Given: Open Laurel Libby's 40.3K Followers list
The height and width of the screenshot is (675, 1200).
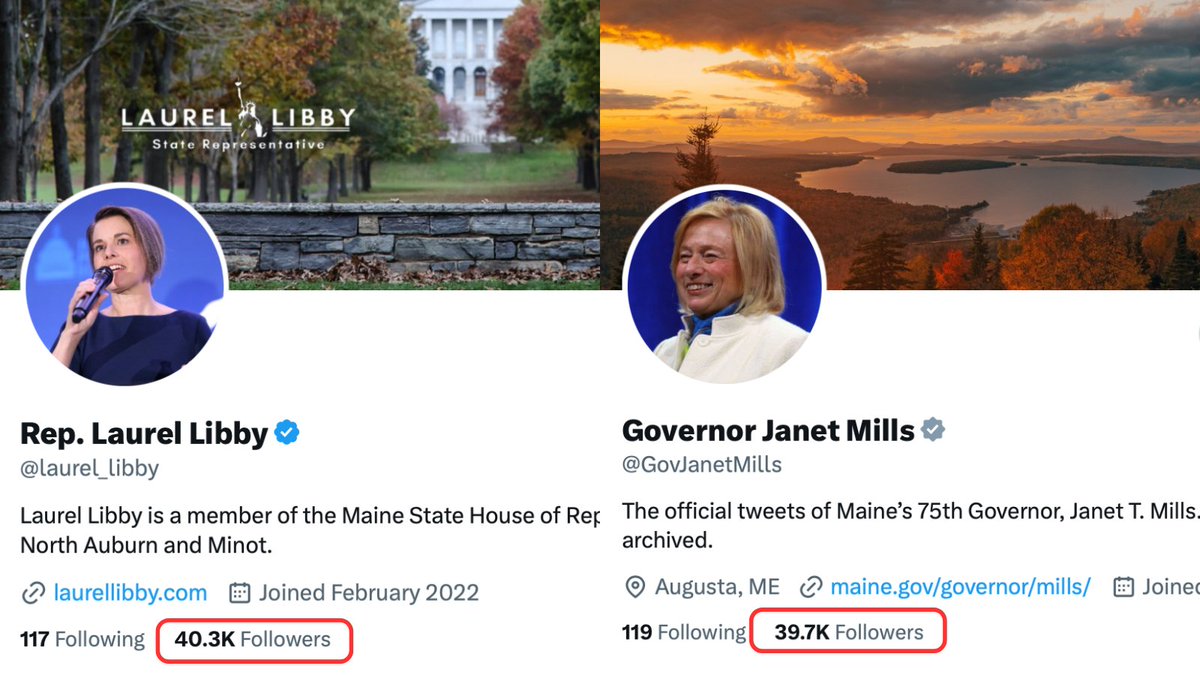Looking at the screenshot, I should [x=252, y=639].
